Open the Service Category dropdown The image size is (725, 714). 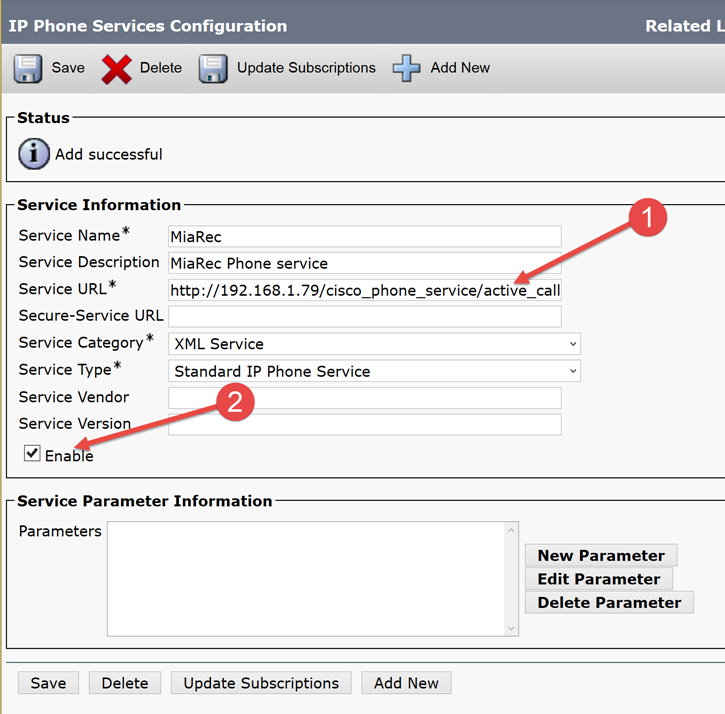tap(374, 344)
